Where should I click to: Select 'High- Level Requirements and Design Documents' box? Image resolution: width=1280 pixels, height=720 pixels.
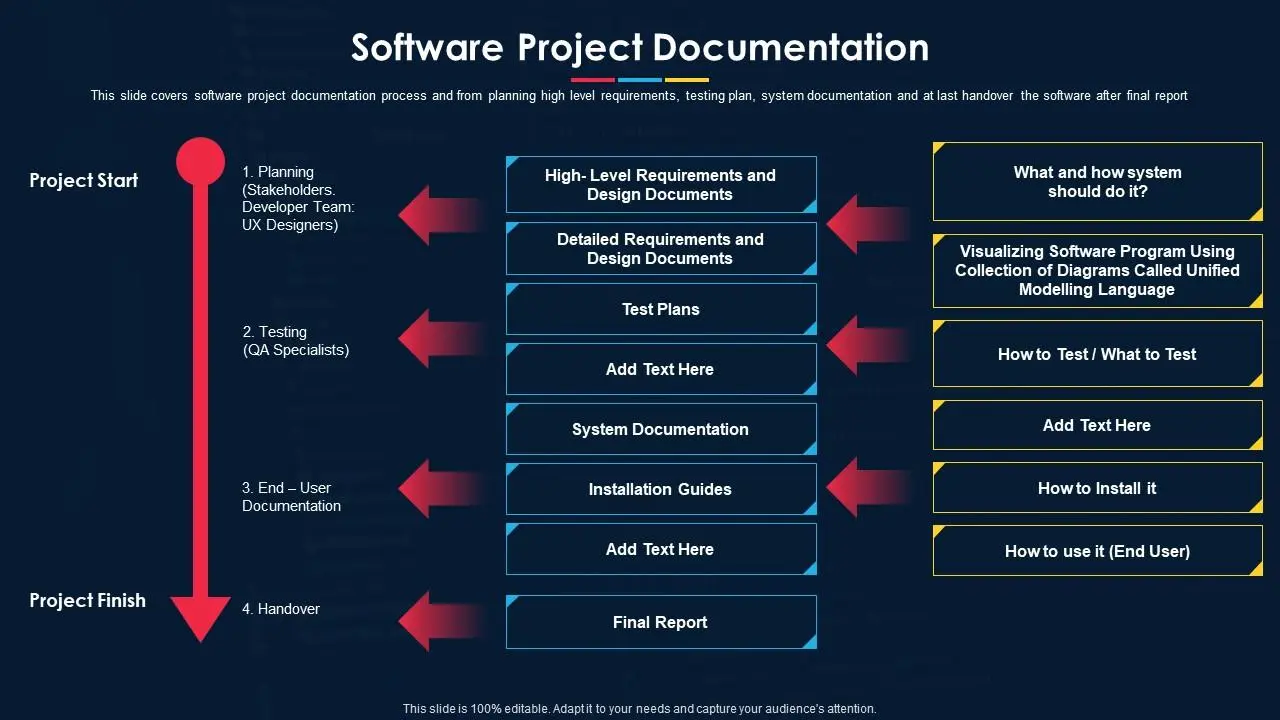pyautogui.click(x=661, y=185)
